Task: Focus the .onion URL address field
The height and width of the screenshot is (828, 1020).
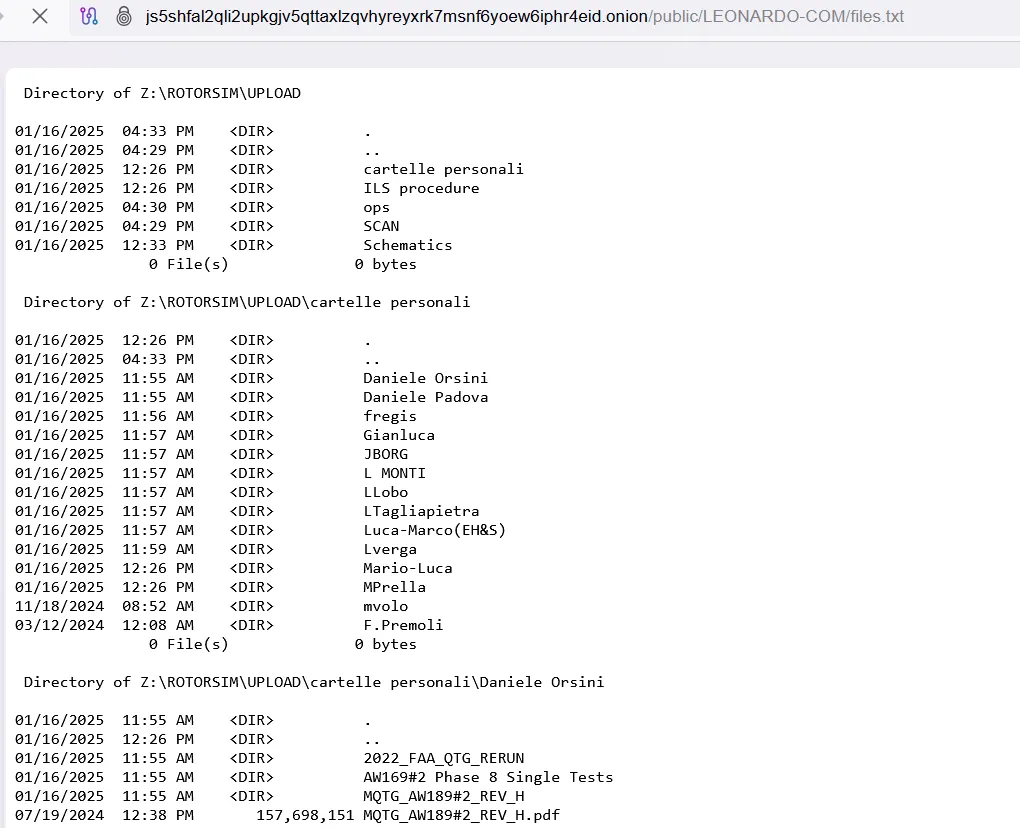Action: [x=524, y=16]
